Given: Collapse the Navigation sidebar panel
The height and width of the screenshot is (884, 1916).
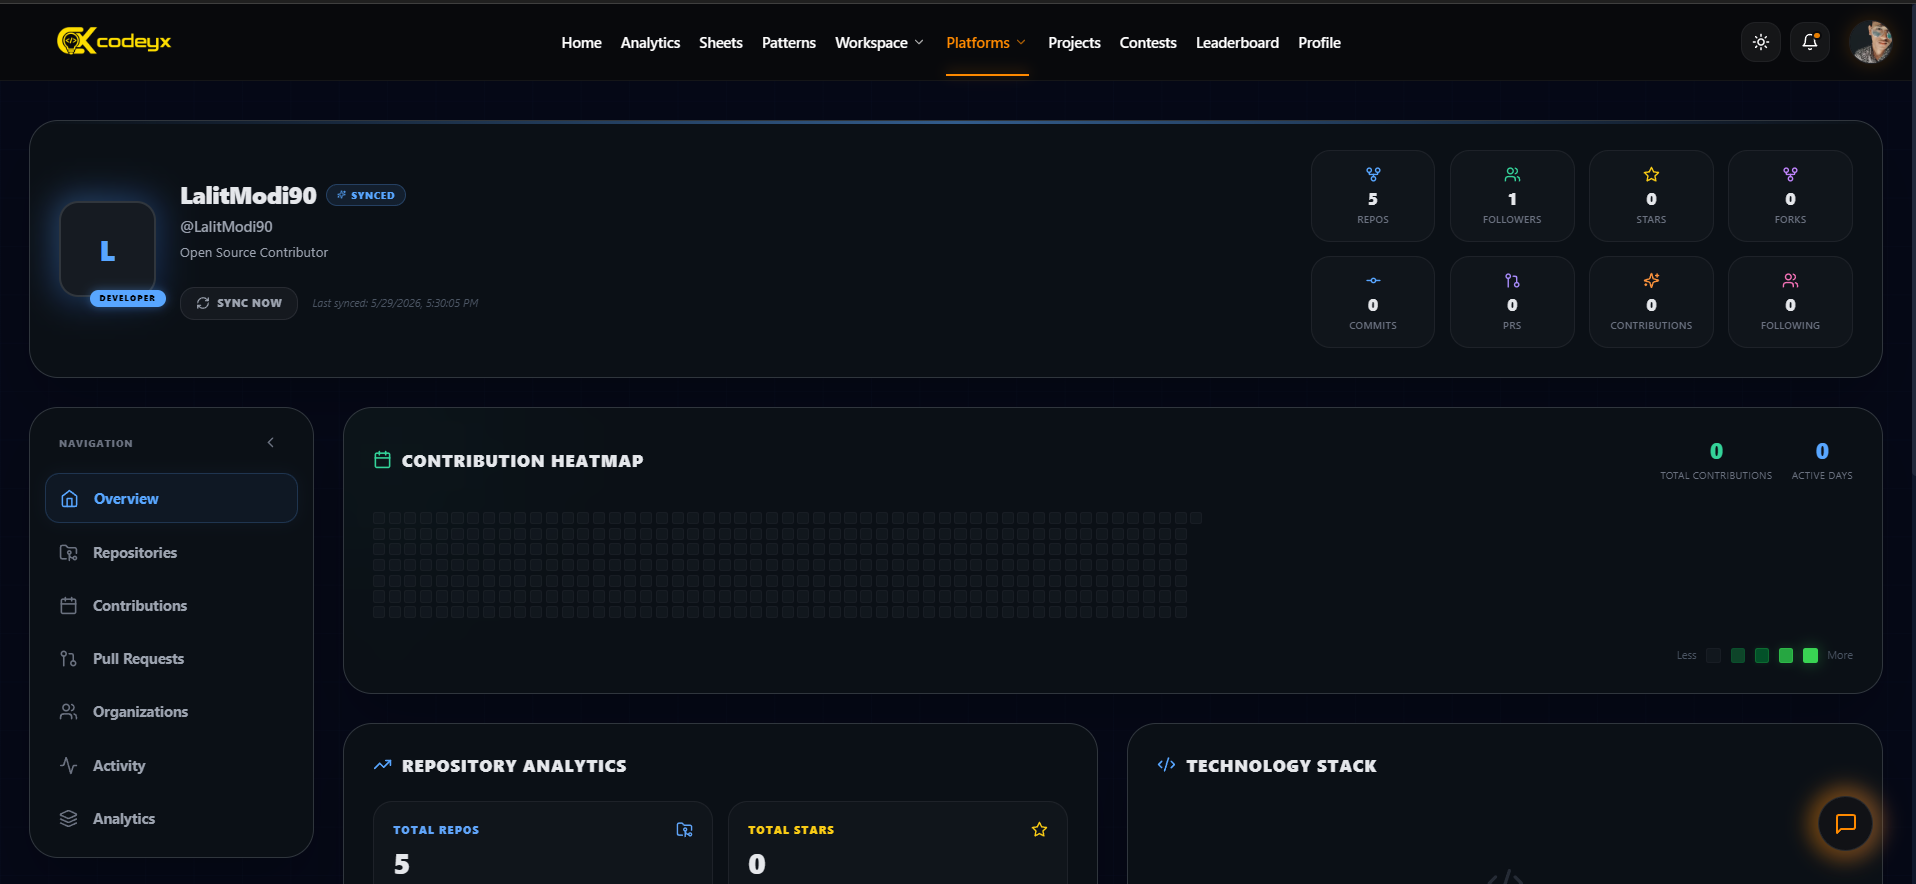Looking at the screenshot, I should (270, 442).
